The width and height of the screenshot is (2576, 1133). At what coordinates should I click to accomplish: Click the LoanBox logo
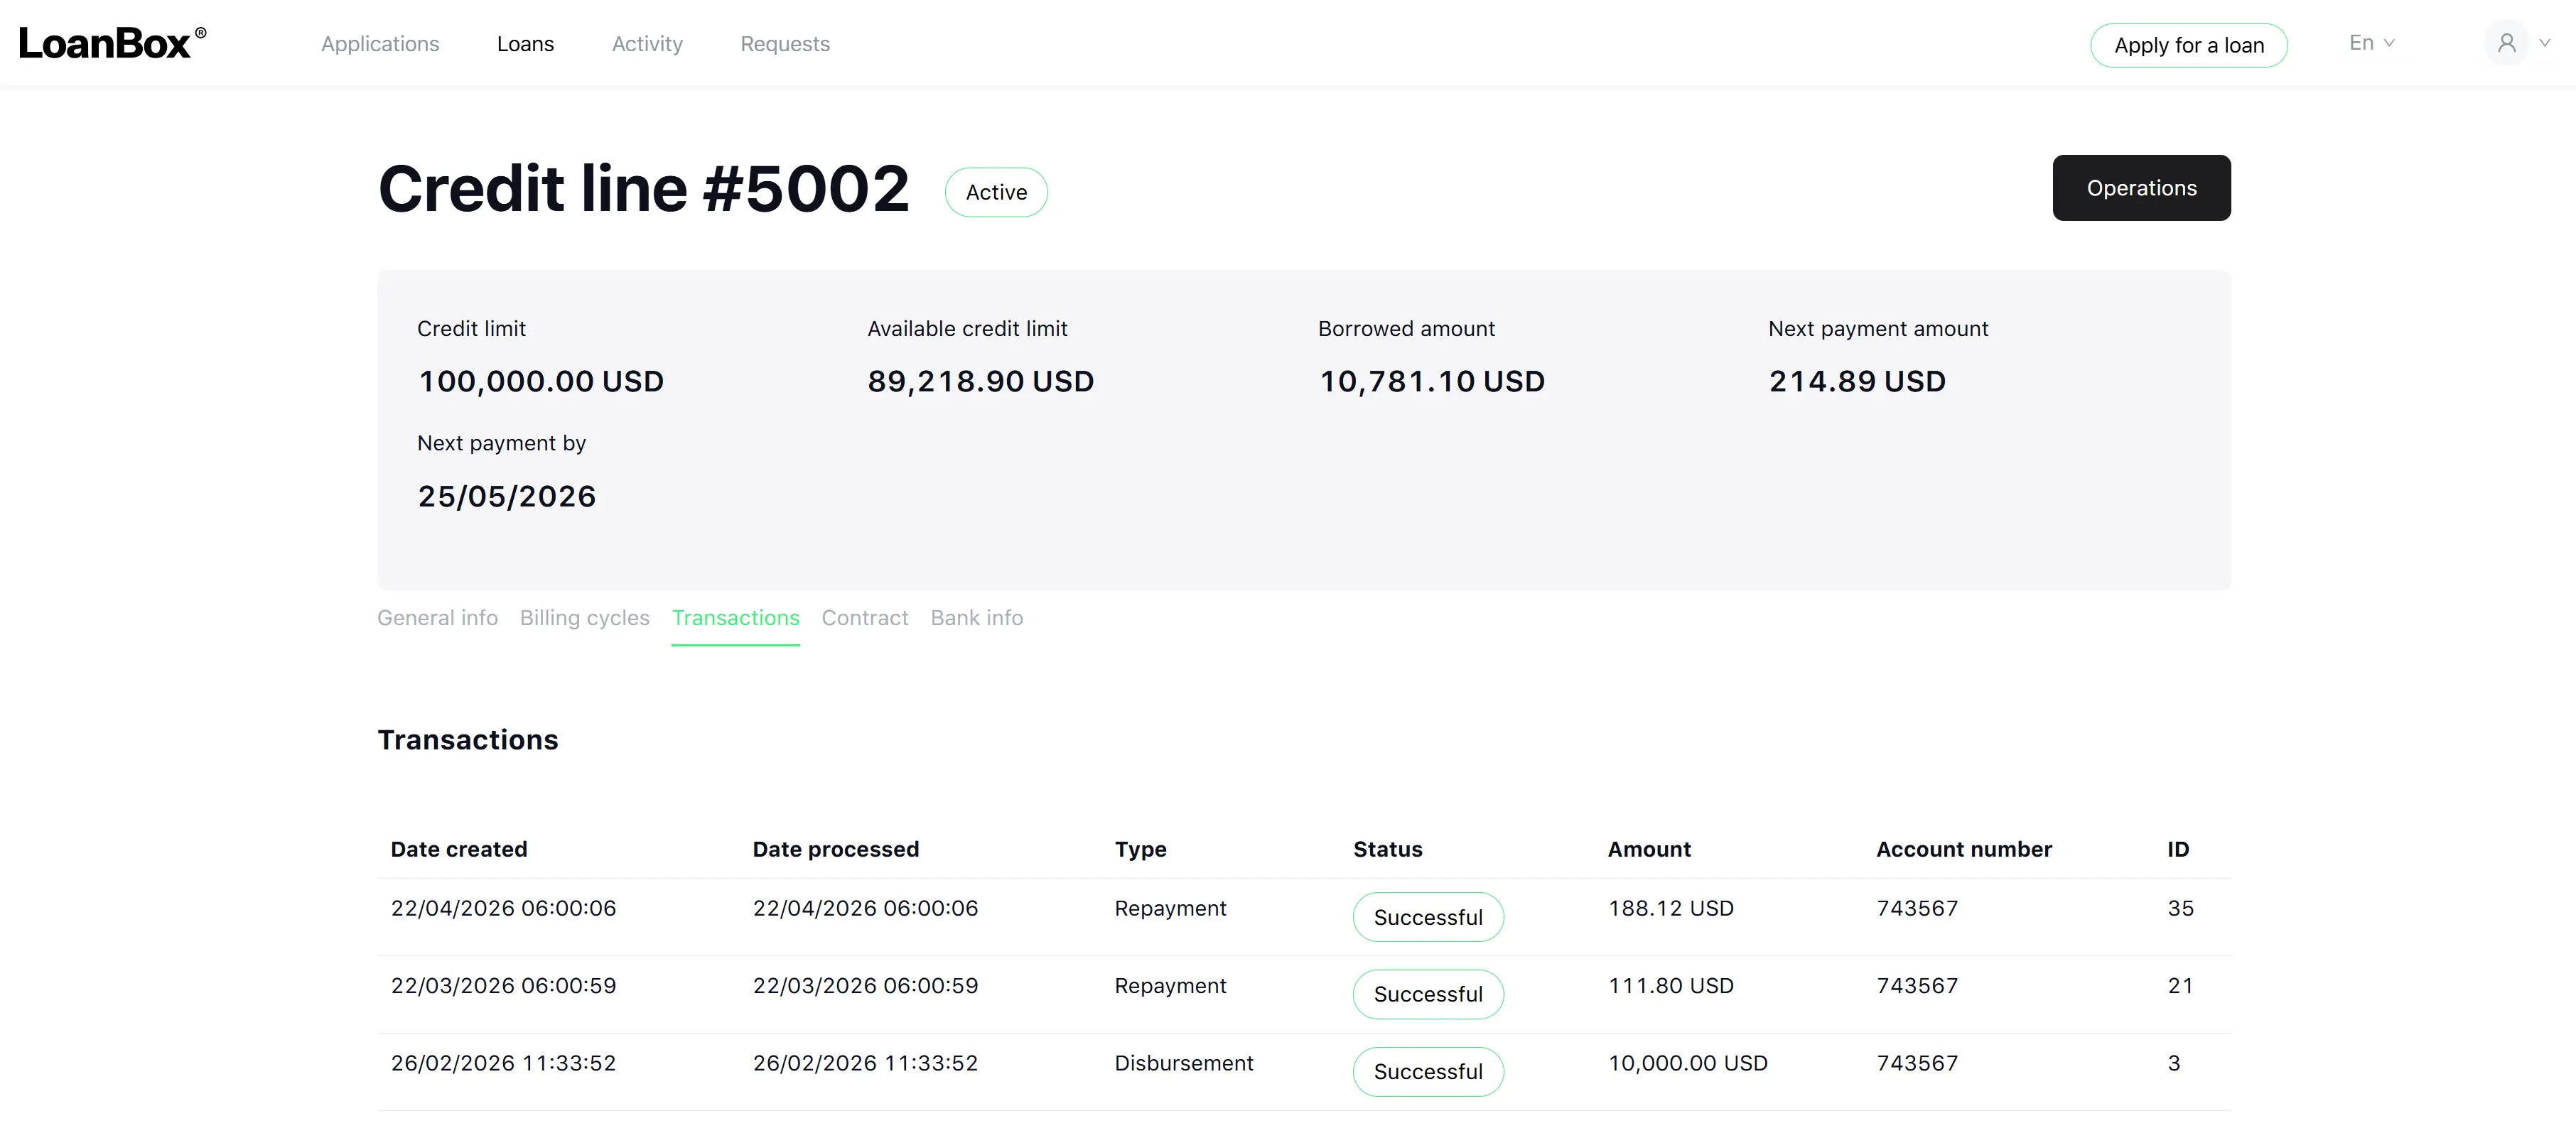click(x=112, y=43)
